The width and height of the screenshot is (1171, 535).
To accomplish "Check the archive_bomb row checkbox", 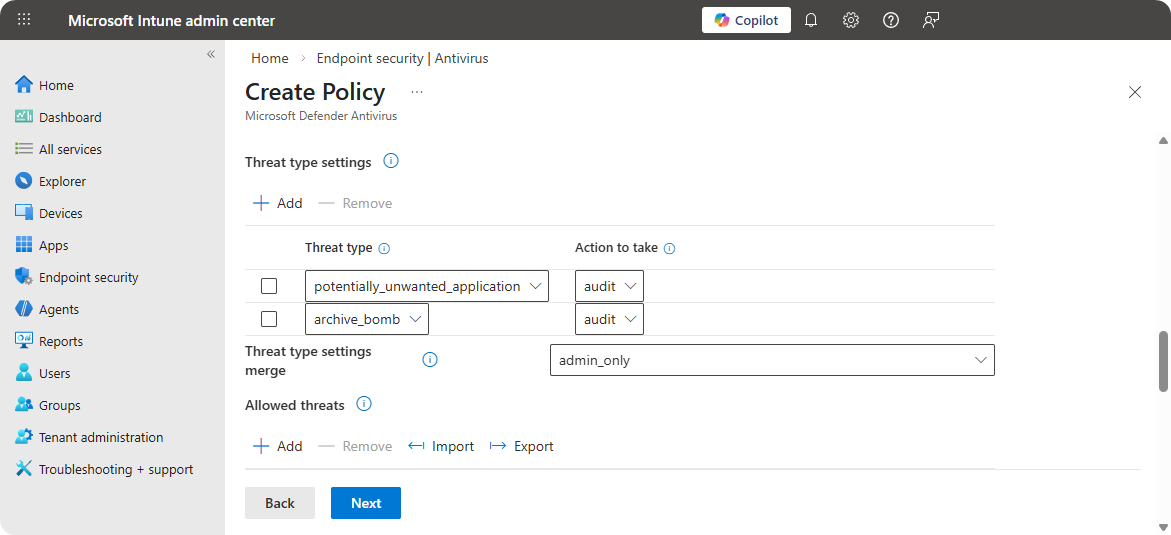I will [x=269, y=319].
